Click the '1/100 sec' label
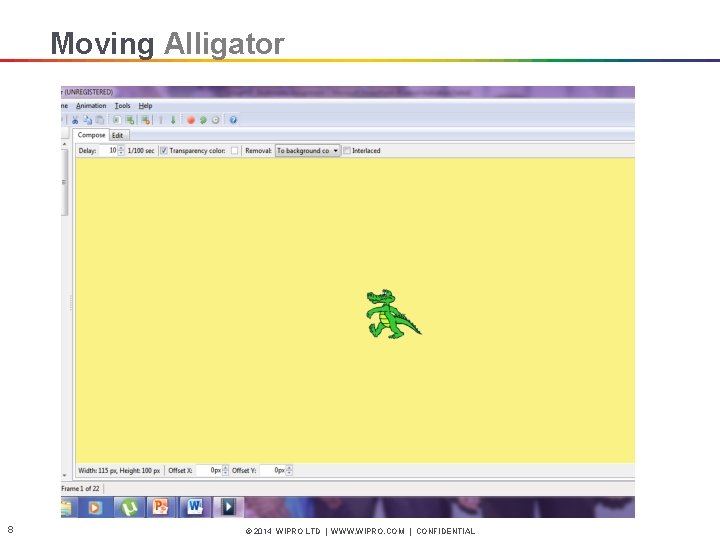 (x=141, y=151)
